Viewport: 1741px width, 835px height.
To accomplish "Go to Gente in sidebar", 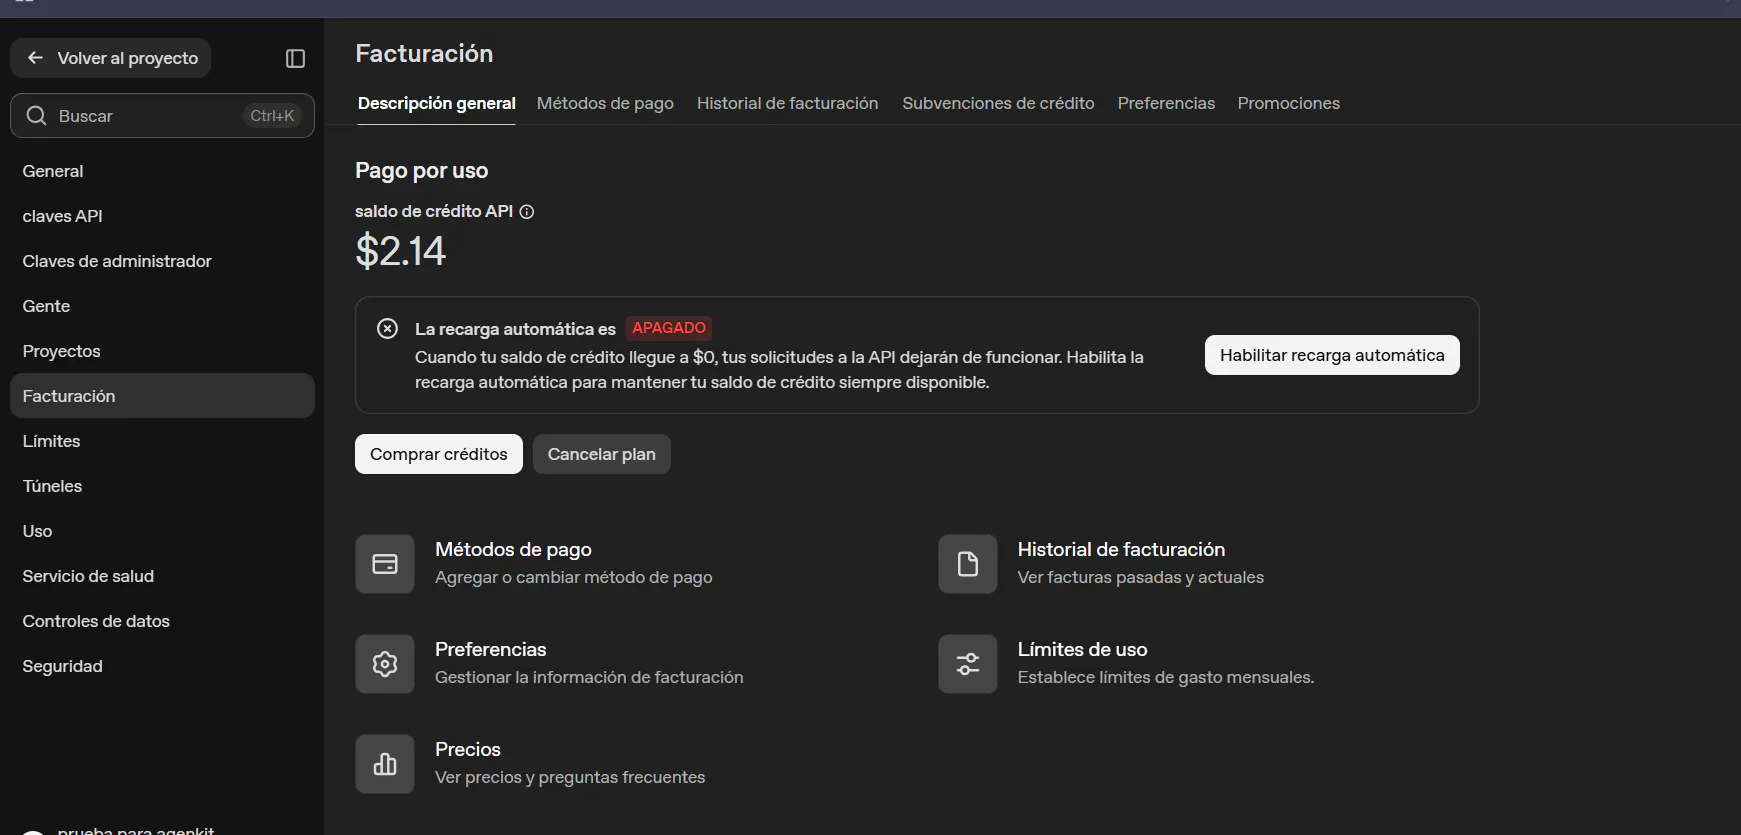I will coord(162,306).
